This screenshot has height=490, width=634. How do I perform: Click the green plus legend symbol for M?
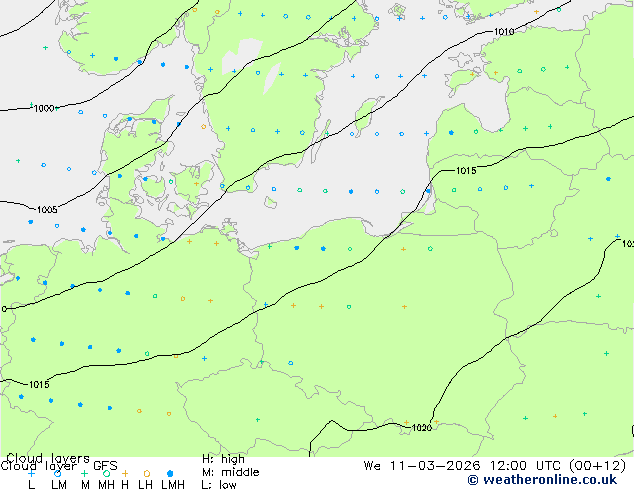[x=84, y=473]
